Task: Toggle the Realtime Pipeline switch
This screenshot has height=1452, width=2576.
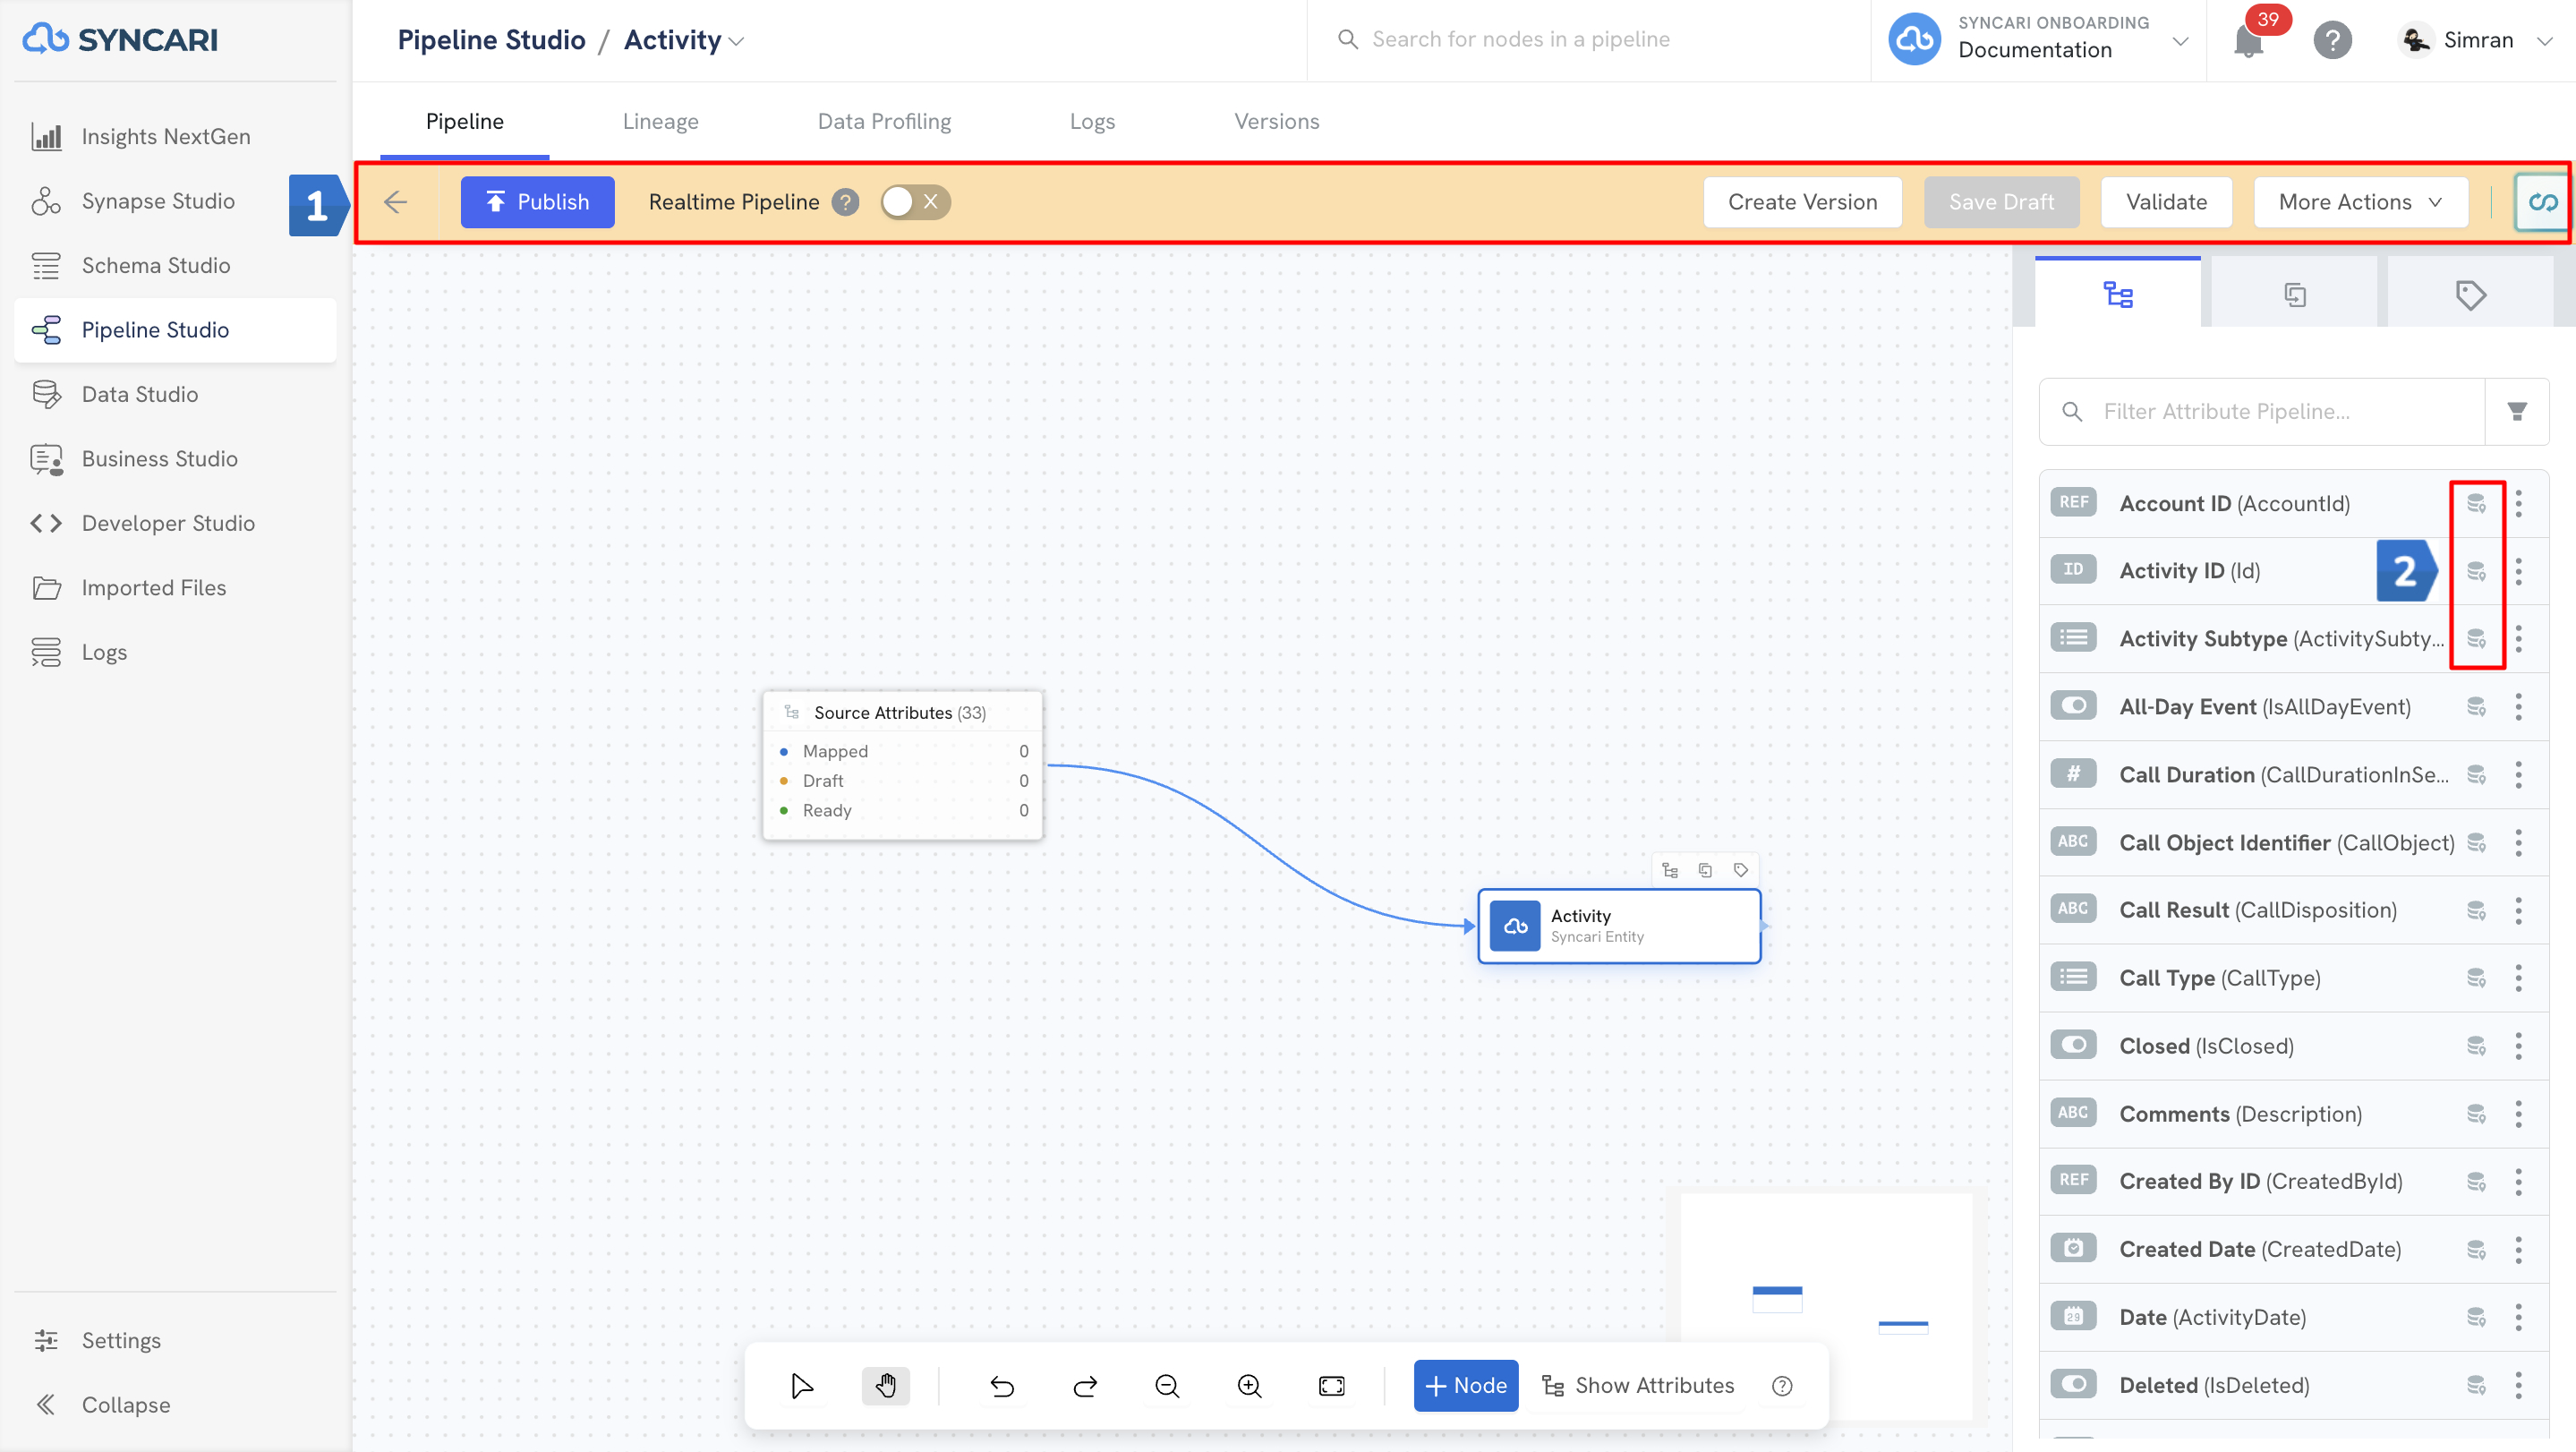Action: (x=915, y=202)
